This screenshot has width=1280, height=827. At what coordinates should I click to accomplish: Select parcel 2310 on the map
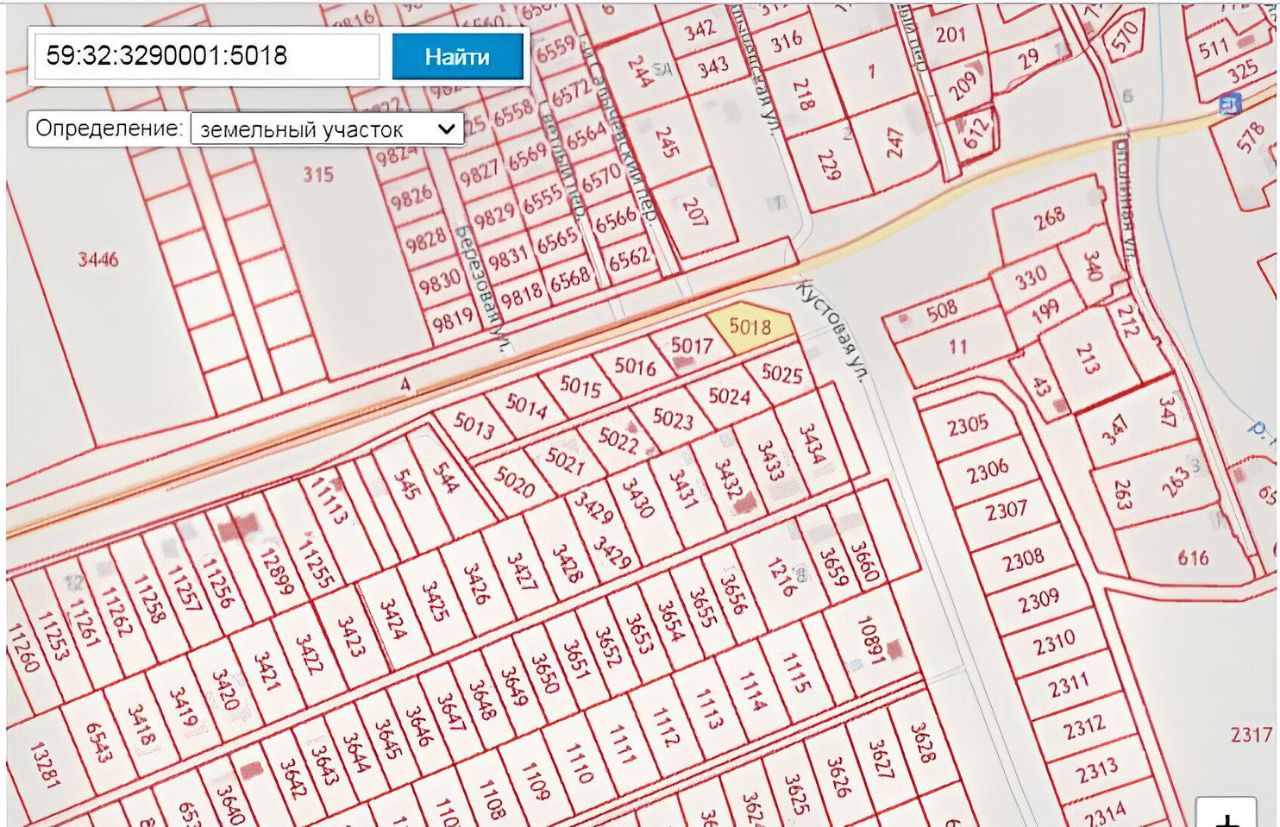1054,640
